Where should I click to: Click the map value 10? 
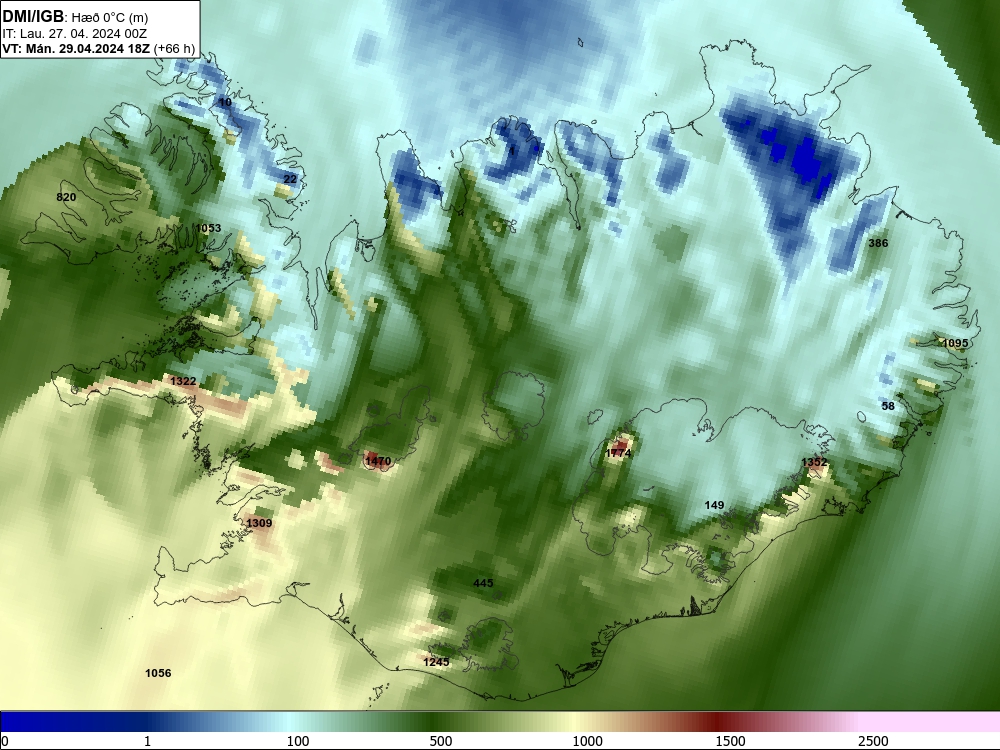click(x=225, y=102)
